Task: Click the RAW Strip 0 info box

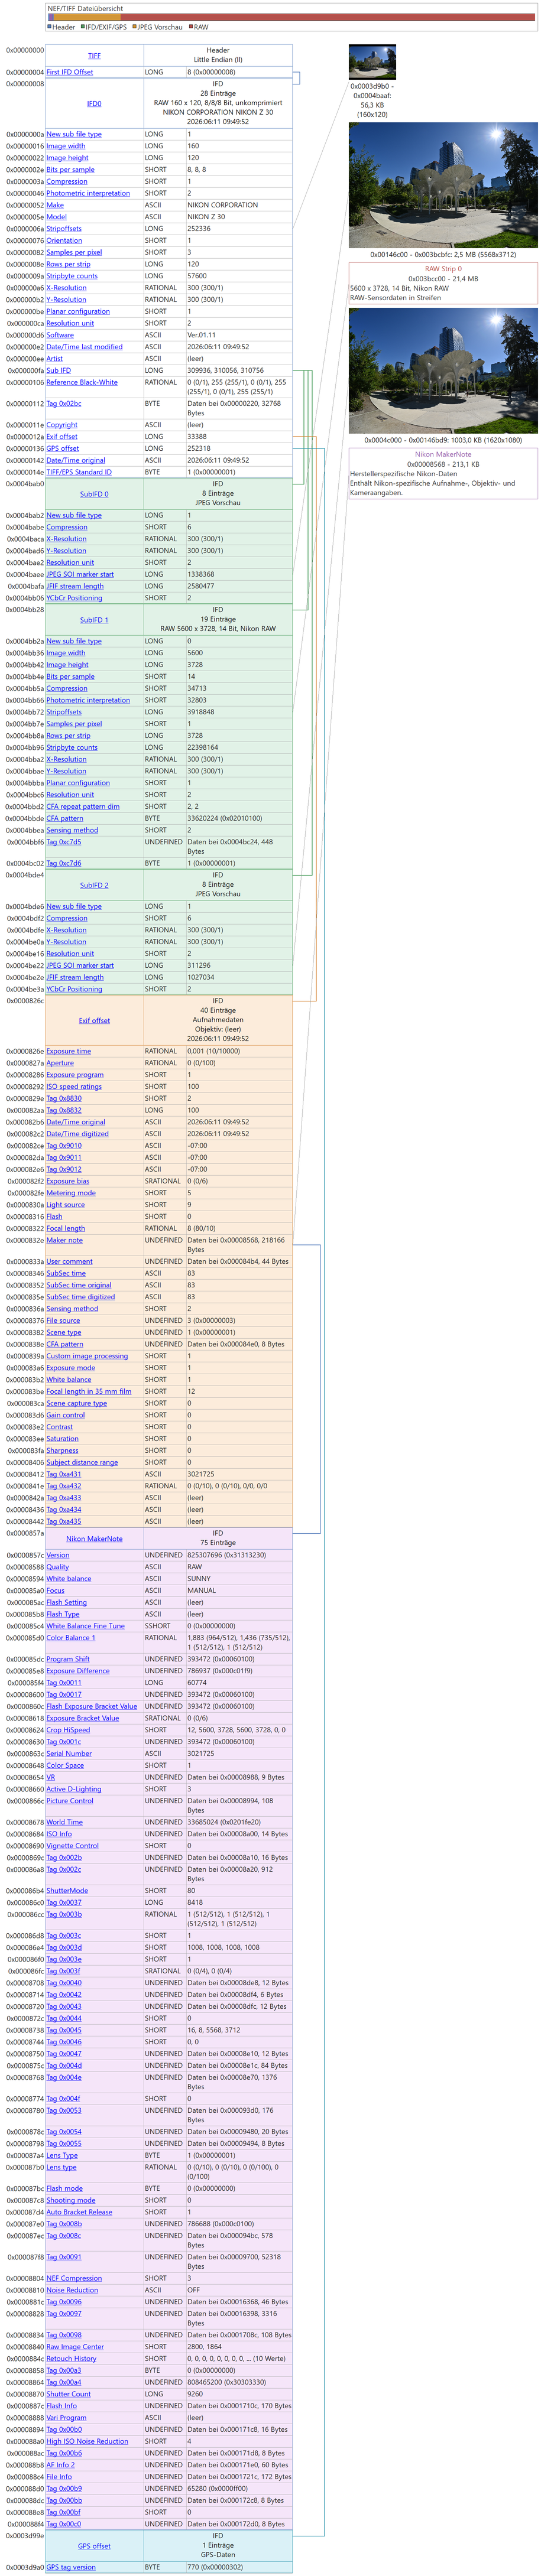Action: point(443,283)
